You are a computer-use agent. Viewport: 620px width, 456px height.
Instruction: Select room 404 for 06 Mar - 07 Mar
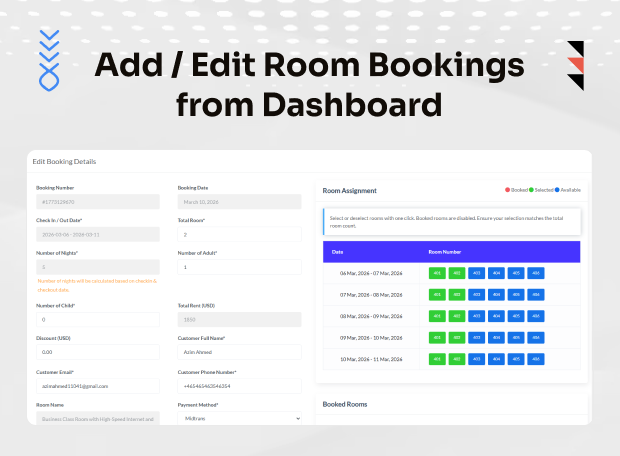tap(496, 273)
